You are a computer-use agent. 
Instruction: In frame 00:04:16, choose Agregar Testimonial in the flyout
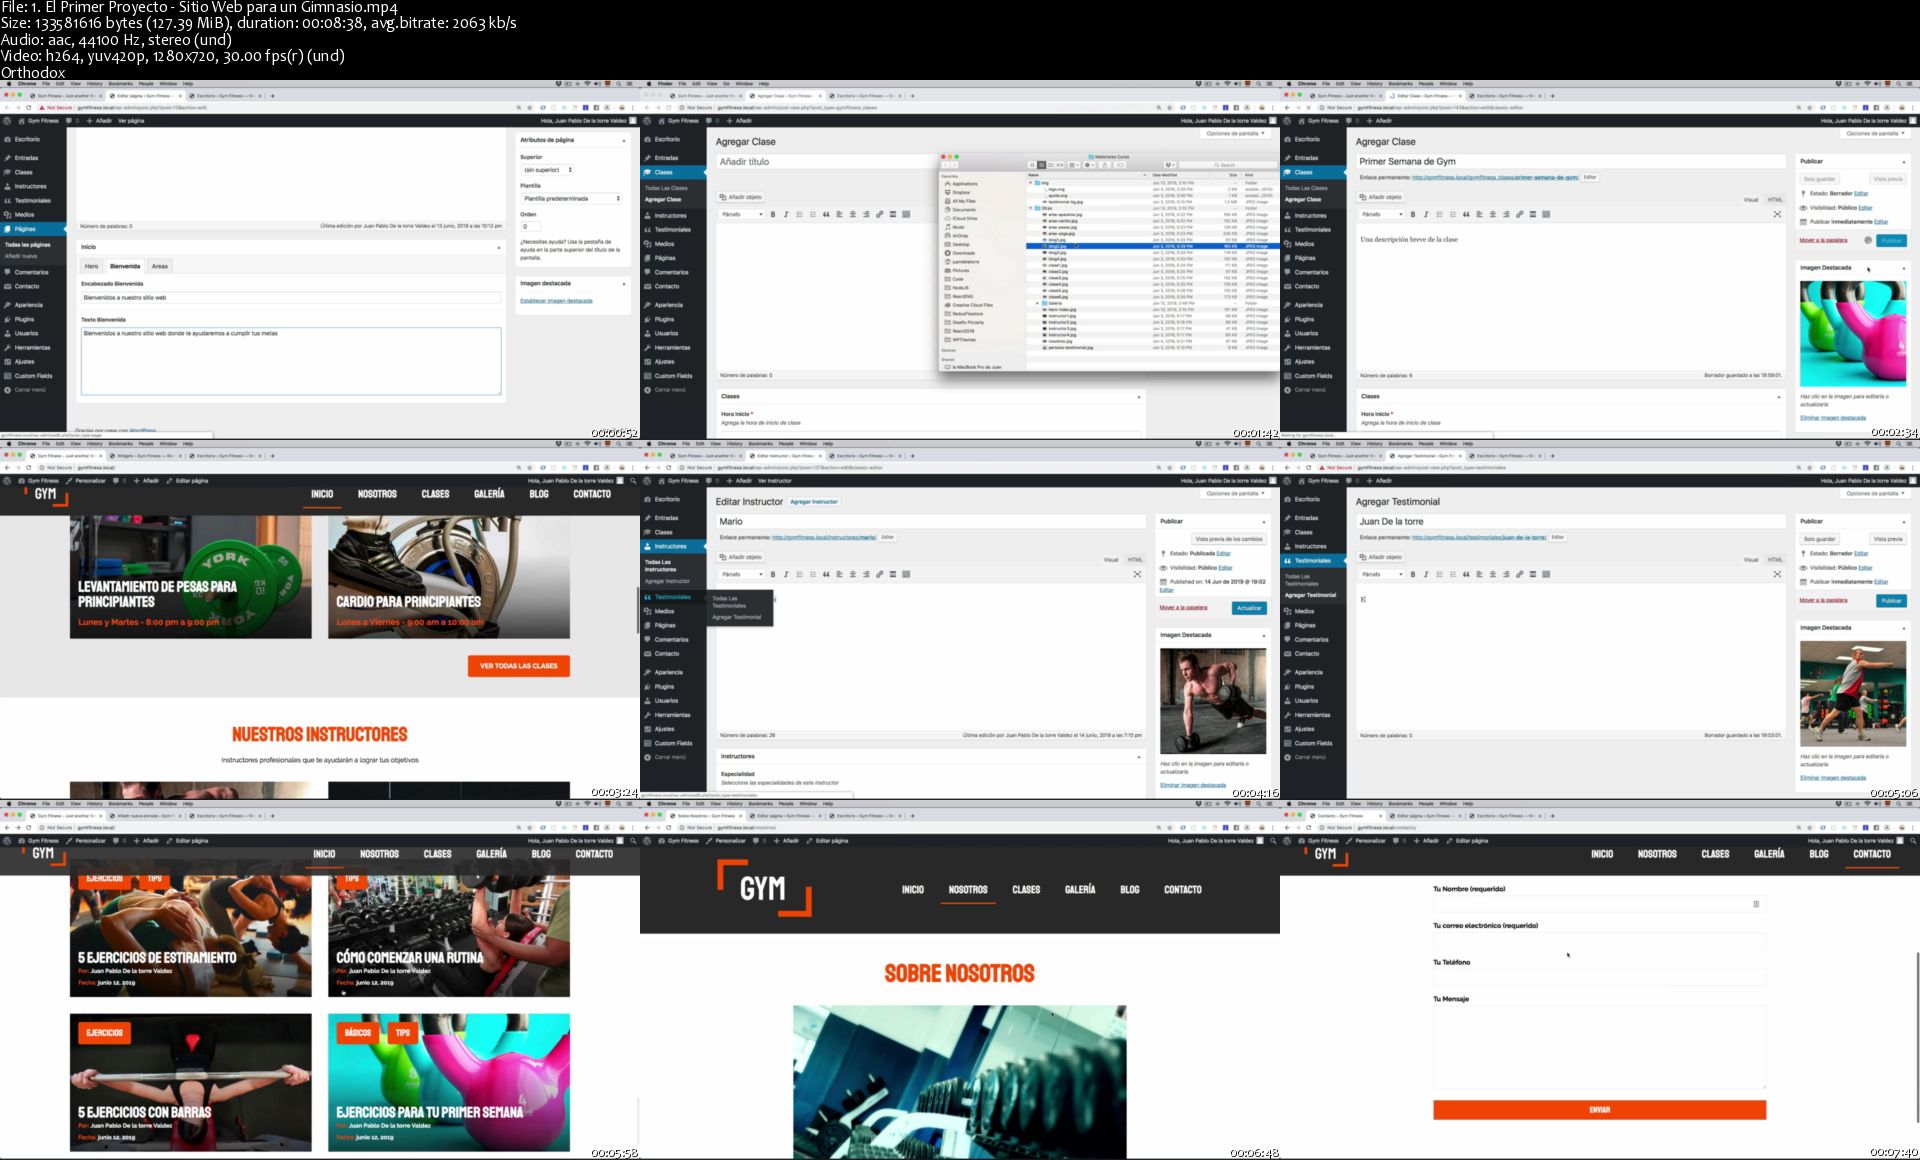tap(736, 617)
